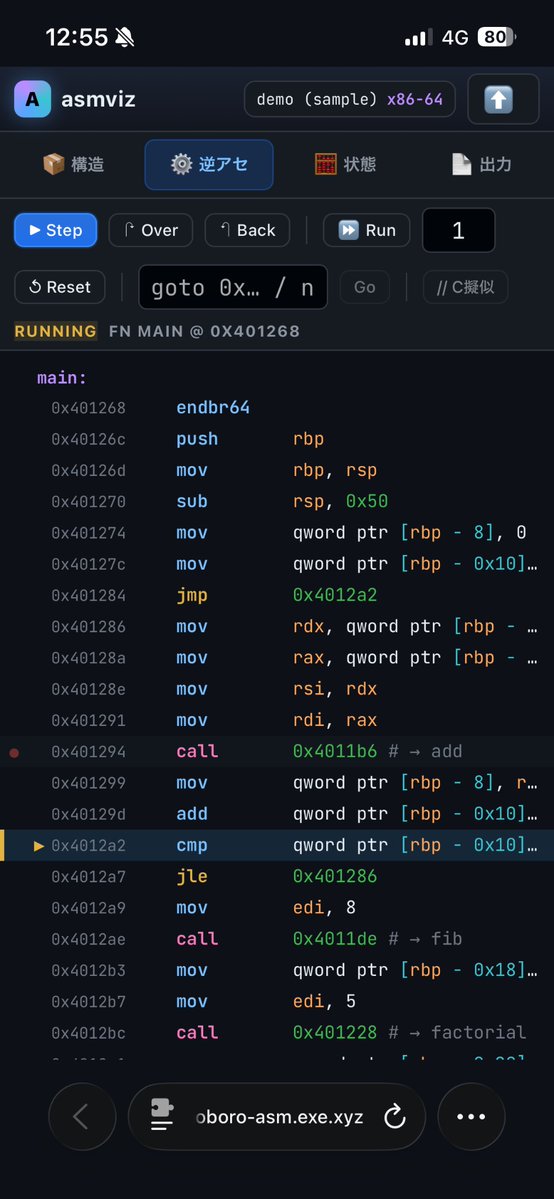Reload the page with refresh icon

click(395, 1117)
